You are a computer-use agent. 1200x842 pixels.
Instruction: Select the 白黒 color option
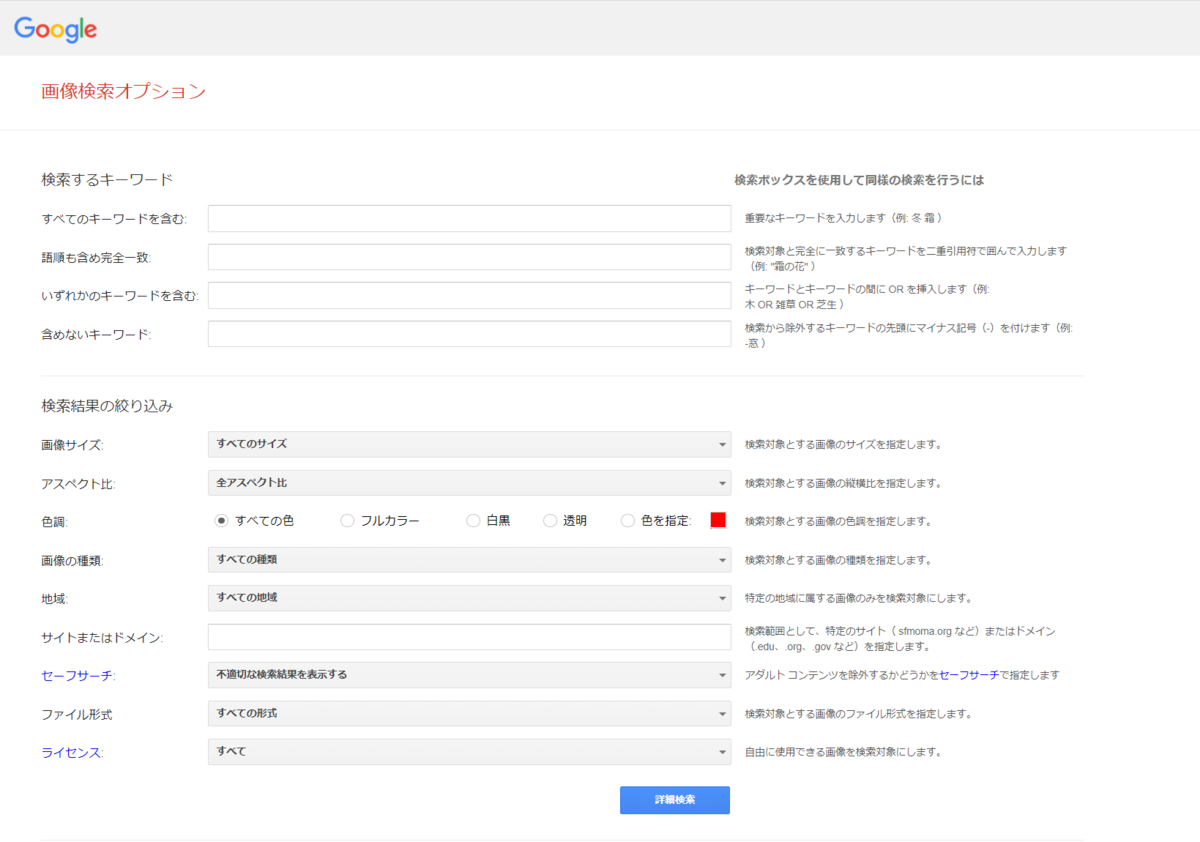[x=471, y=520]
